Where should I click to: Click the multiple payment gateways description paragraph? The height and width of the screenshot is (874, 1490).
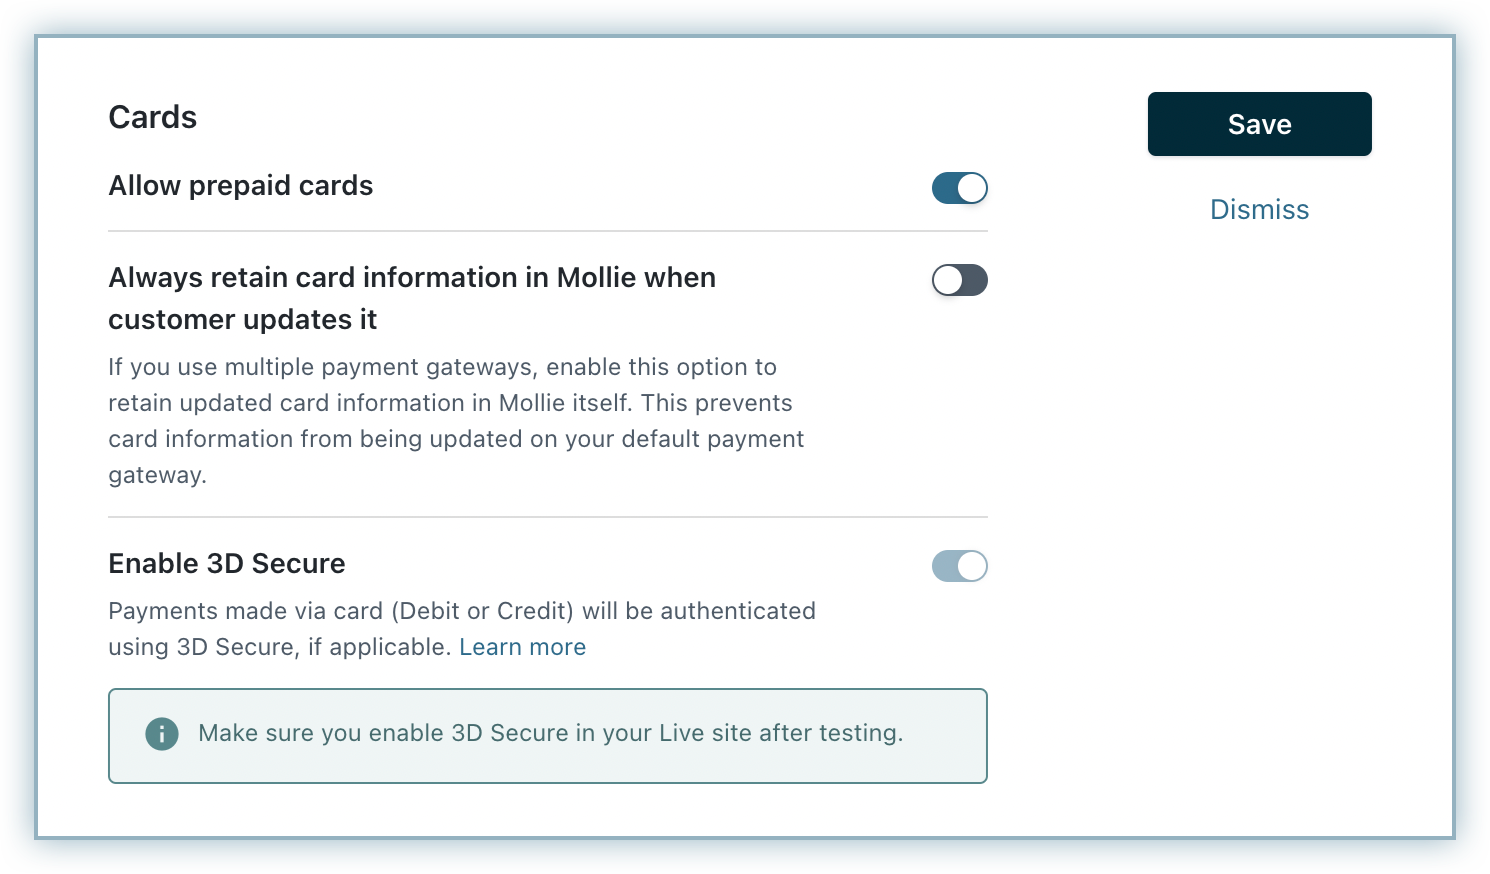click(456, 421)
